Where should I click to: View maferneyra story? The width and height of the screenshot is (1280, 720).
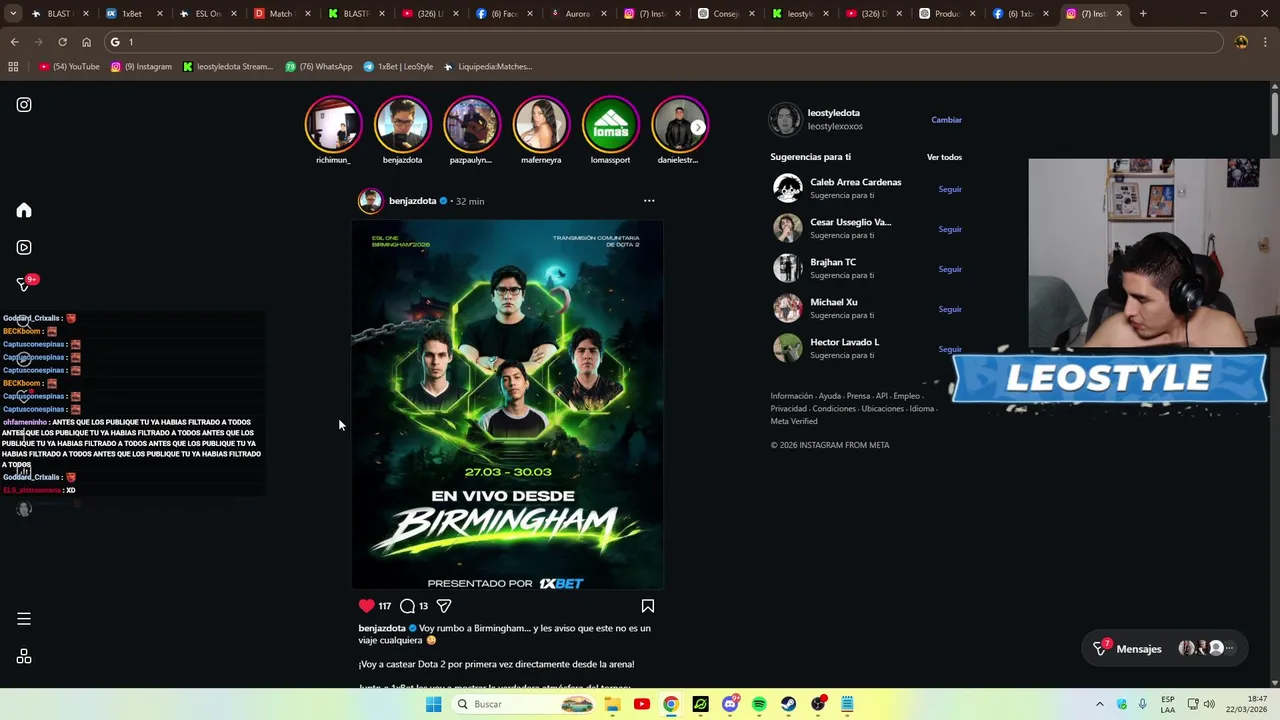point(541,125)
